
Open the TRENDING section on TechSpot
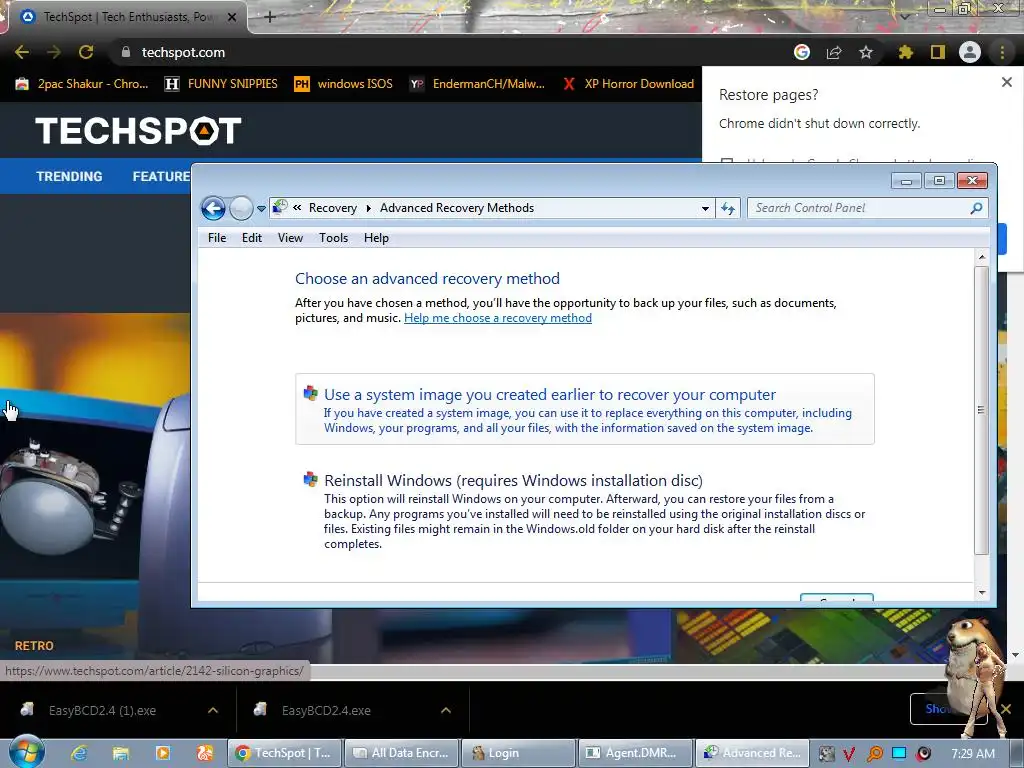click(x=69, y=176)
